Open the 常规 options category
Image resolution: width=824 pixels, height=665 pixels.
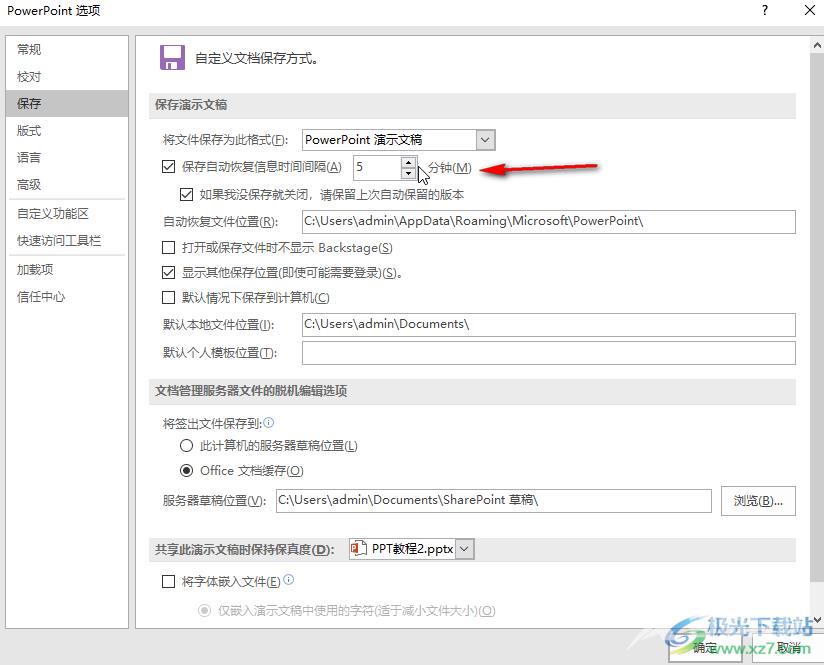(x=67, y=49)
